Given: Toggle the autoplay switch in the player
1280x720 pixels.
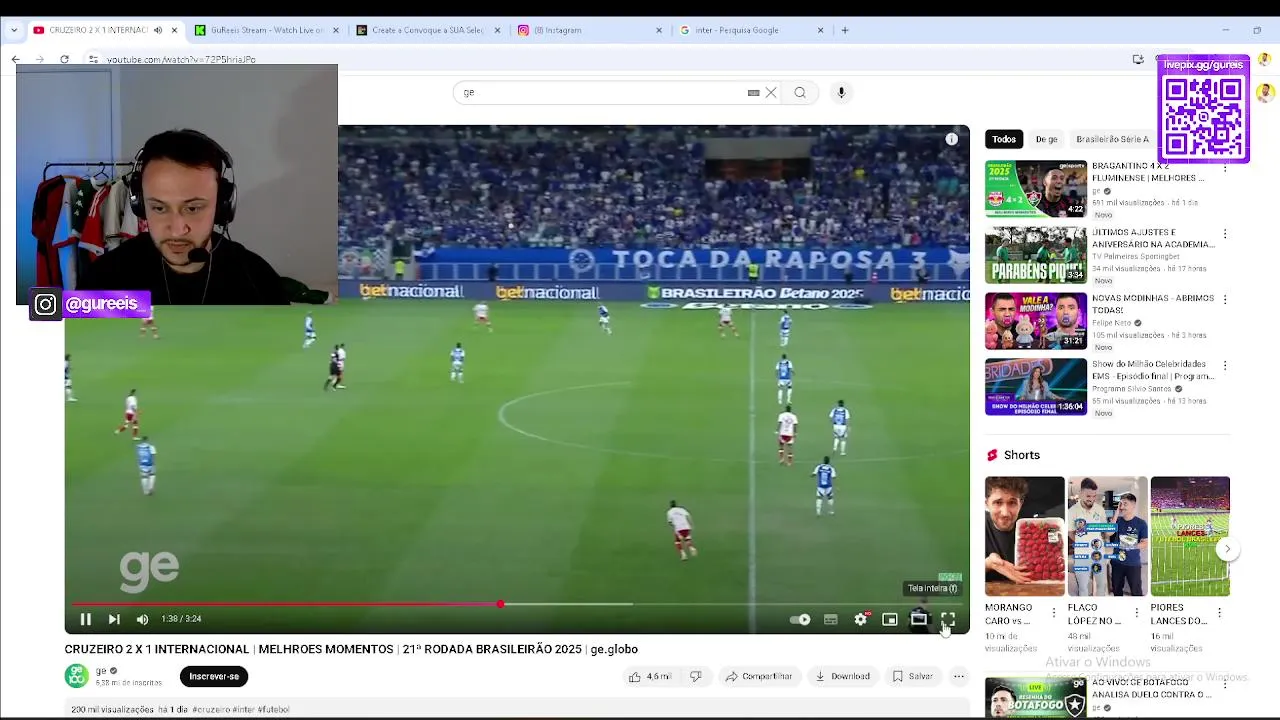Looking at the screenshot, I should (x=800, y=620).
